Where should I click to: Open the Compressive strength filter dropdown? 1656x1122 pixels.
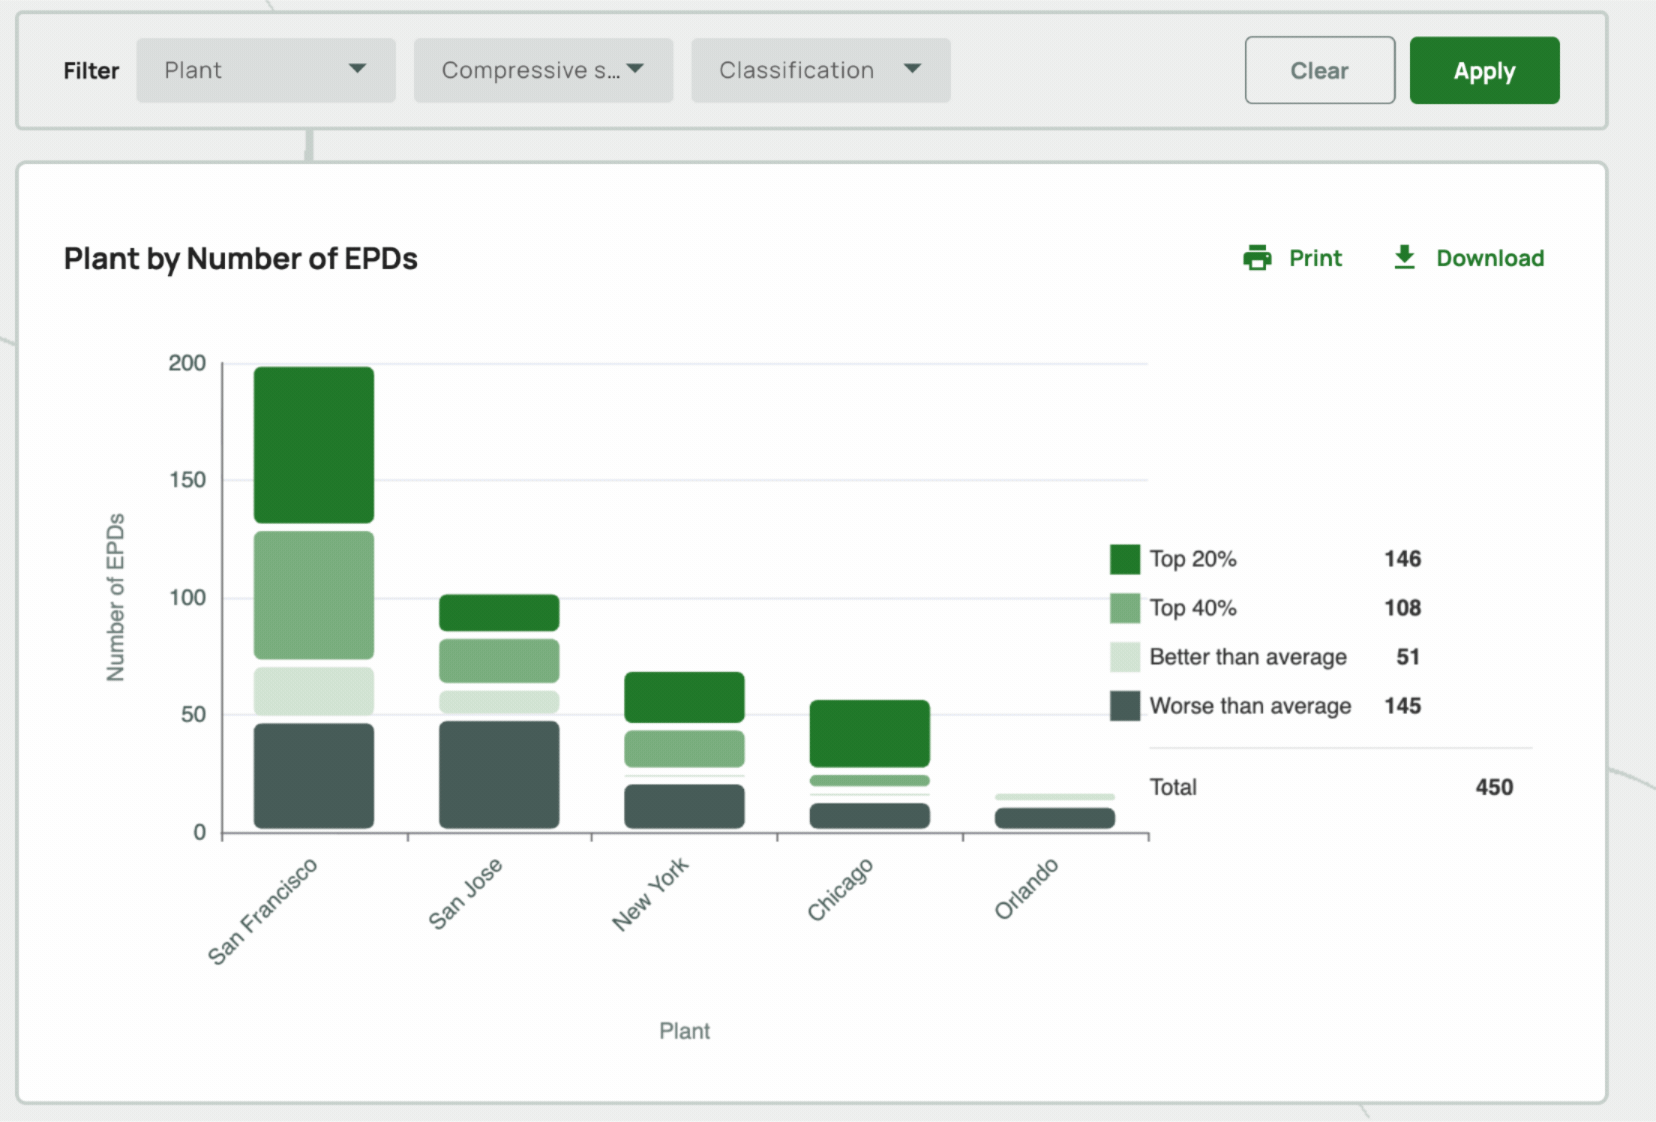(x=543, y=70)
